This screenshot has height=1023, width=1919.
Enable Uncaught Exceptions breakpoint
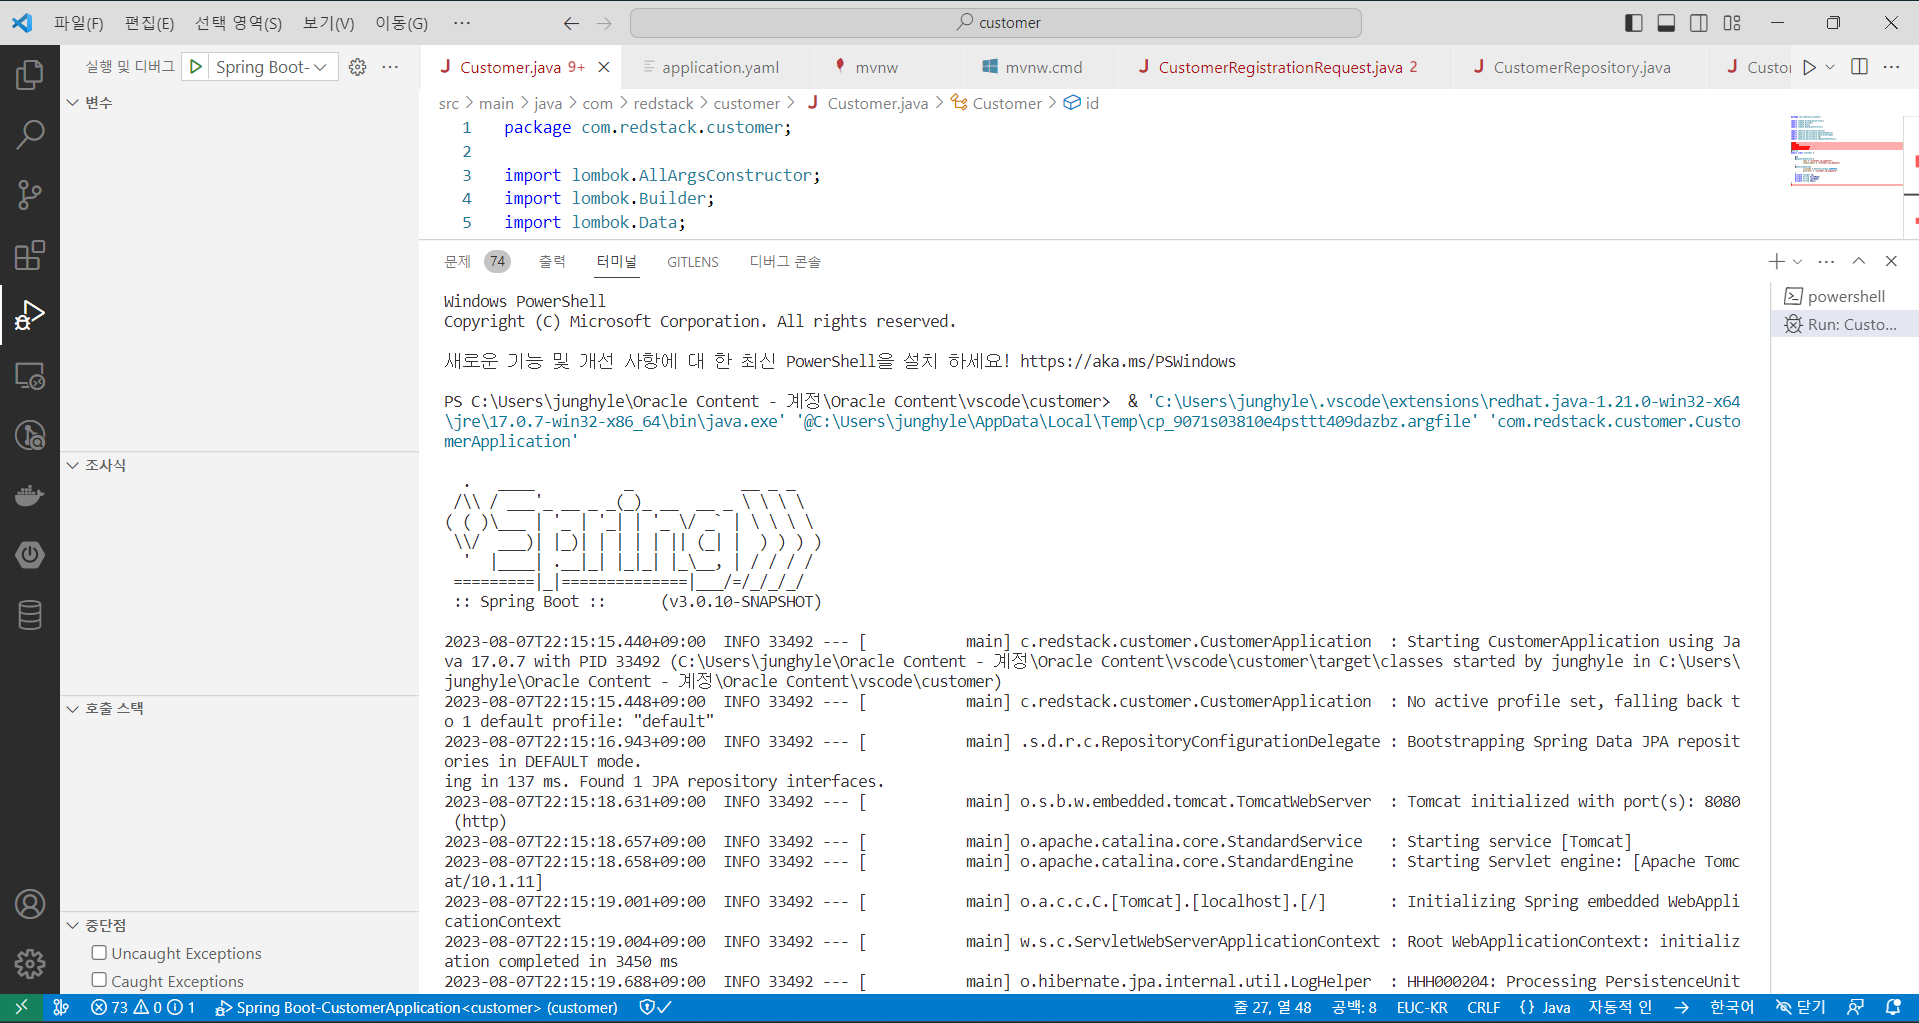(99, 953)
